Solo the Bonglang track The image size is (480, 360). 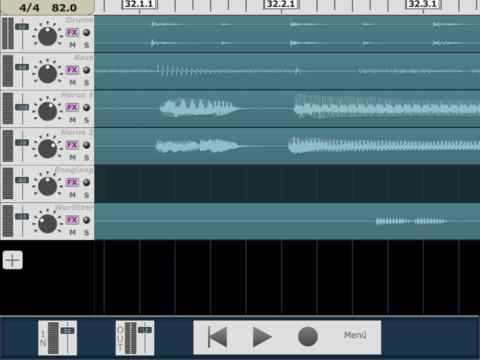click(87, 195)
